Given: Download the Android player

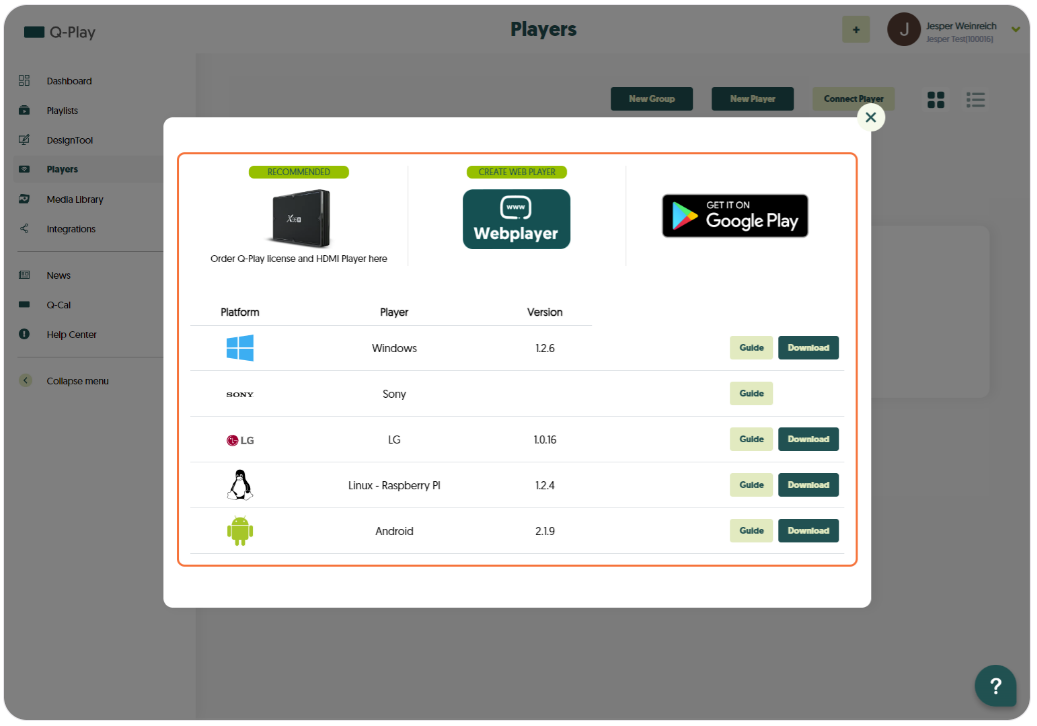Looking at the screenshot, I should (x=808, y=530).
